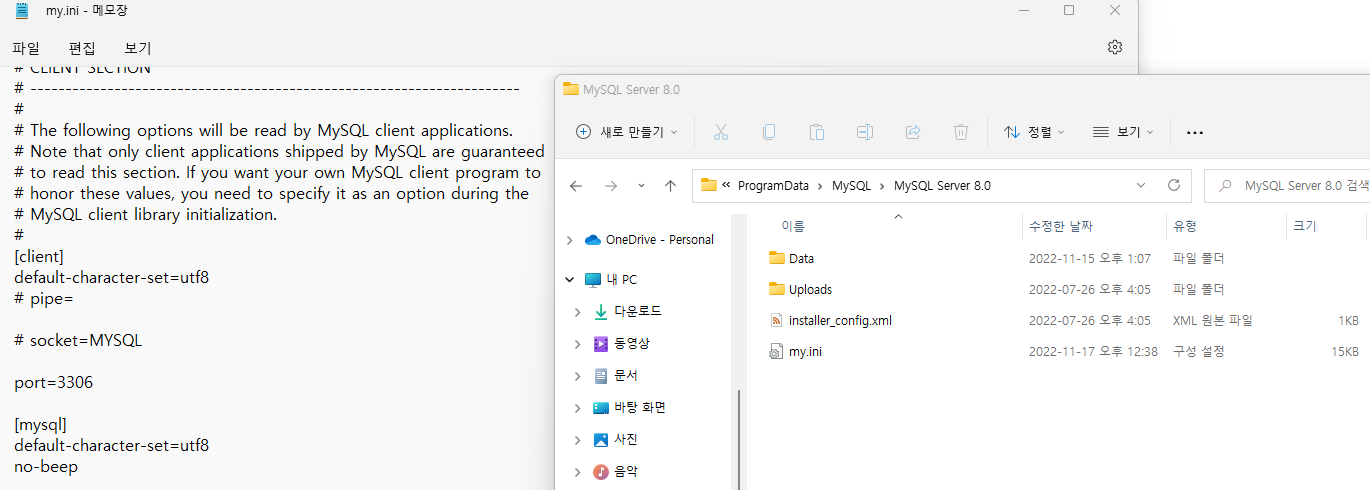Click the [mysql] line in Notepad
The width and height of the screenshot is (1370, 490).
(41, 425)
